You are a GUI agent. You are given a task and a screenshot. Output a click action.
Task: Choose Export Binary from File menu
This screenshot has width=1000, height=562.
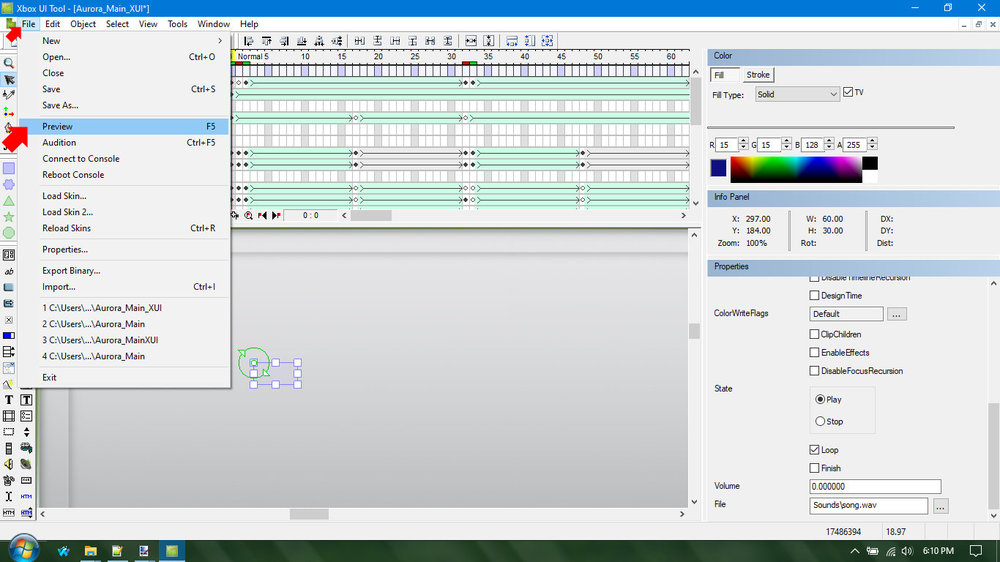point(124,270)
